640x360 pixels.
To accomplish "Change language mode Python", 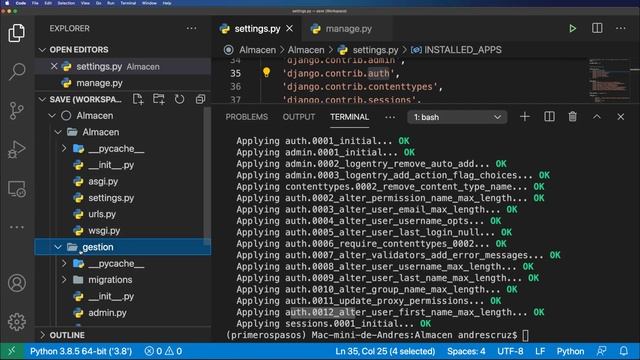I will point(570,351).
